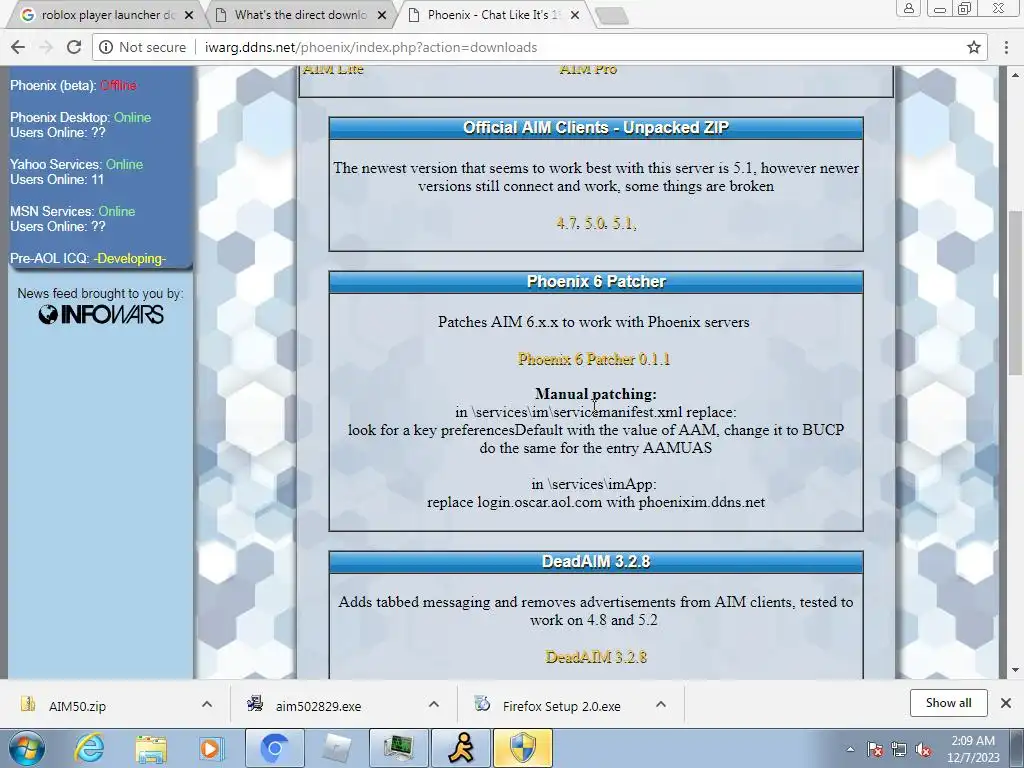Open the security shield taskbar icon
The image size is (1024, 768).
click(522, 748)
